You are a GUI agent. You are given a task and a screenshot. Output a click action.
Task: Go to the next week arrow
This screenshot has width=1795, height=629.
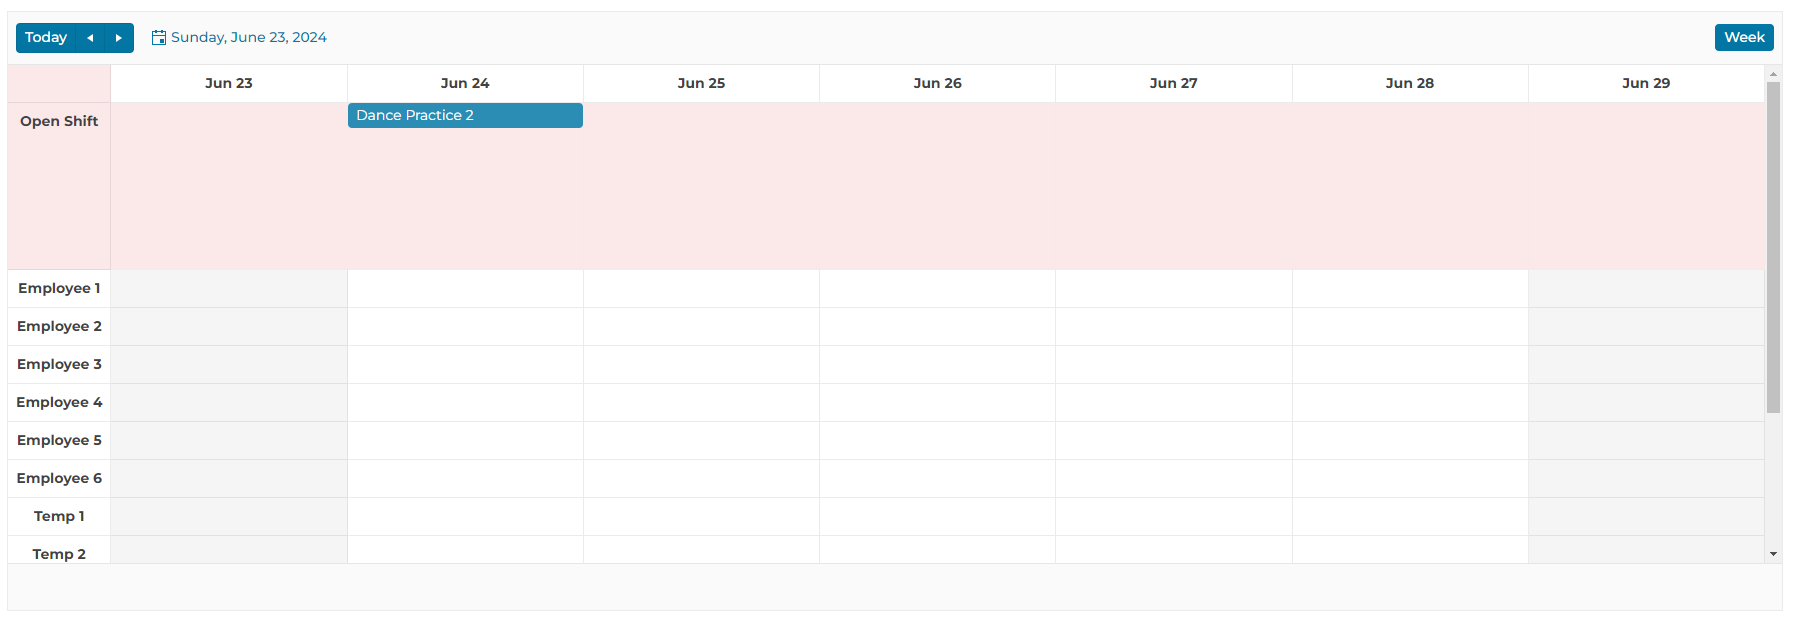pyautogui.click(x=119, y=38)
